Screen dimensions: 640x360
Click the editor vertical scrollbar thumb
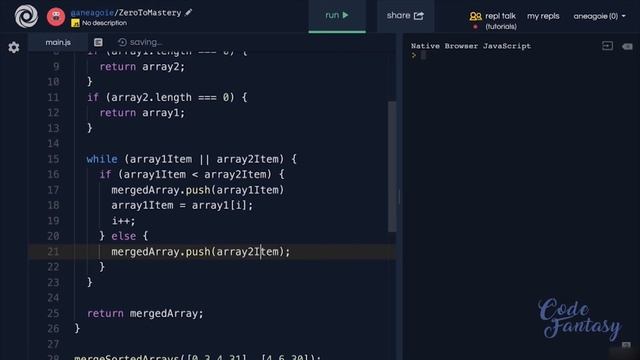tap(392, 167)
